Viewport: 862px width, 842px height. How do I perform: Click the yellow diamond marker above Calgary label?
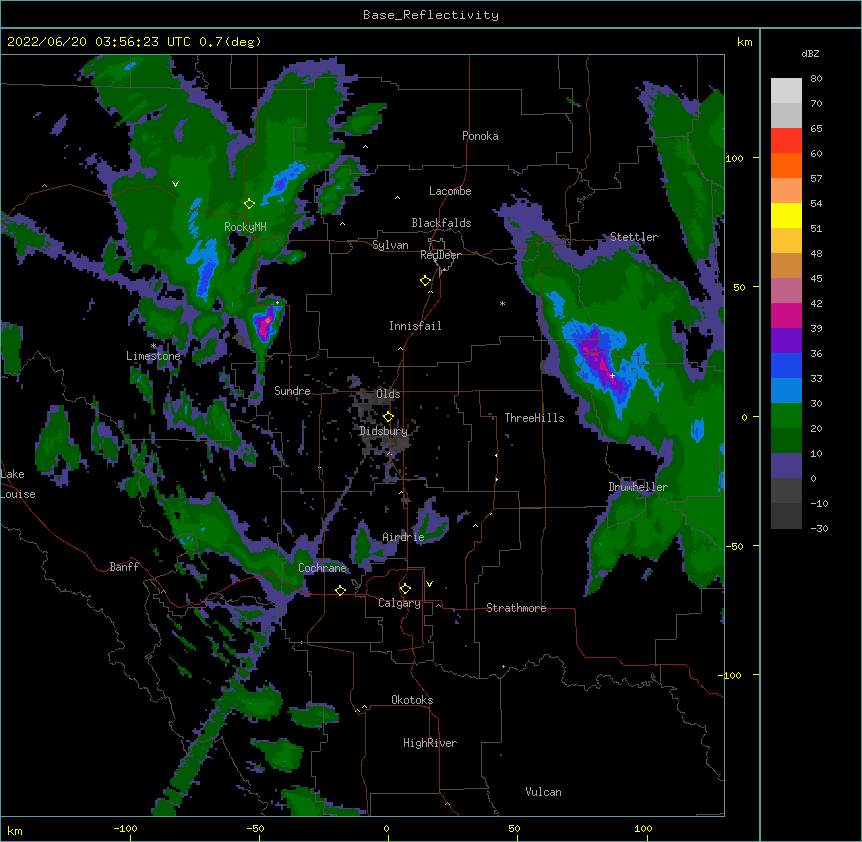tap(405, 589)
